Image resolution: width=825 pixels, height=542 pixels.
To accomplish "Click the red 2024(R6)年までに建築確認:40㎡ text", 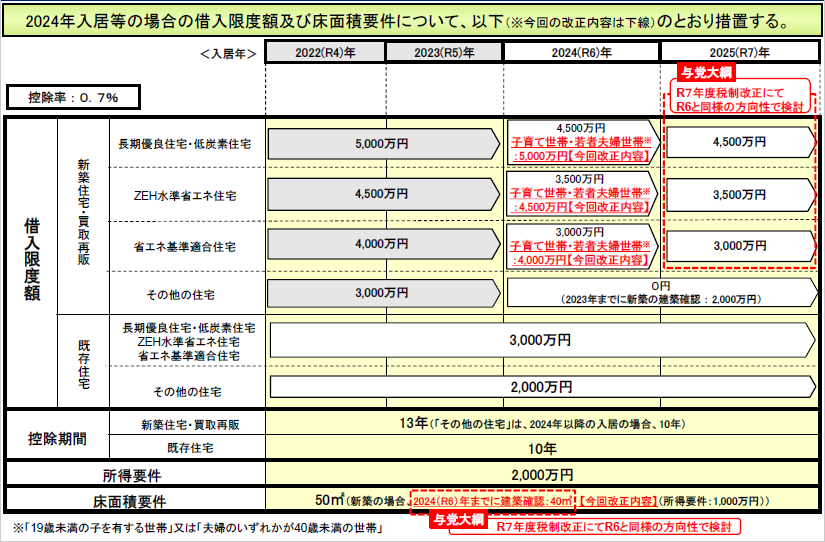I will 492,501.
